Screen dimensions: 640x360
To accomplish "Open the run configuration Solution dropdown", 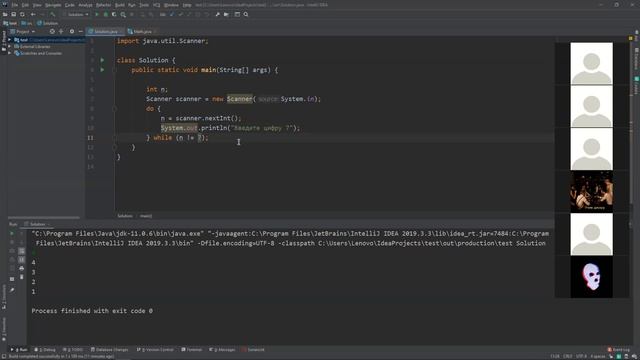I will click(76, 14).
